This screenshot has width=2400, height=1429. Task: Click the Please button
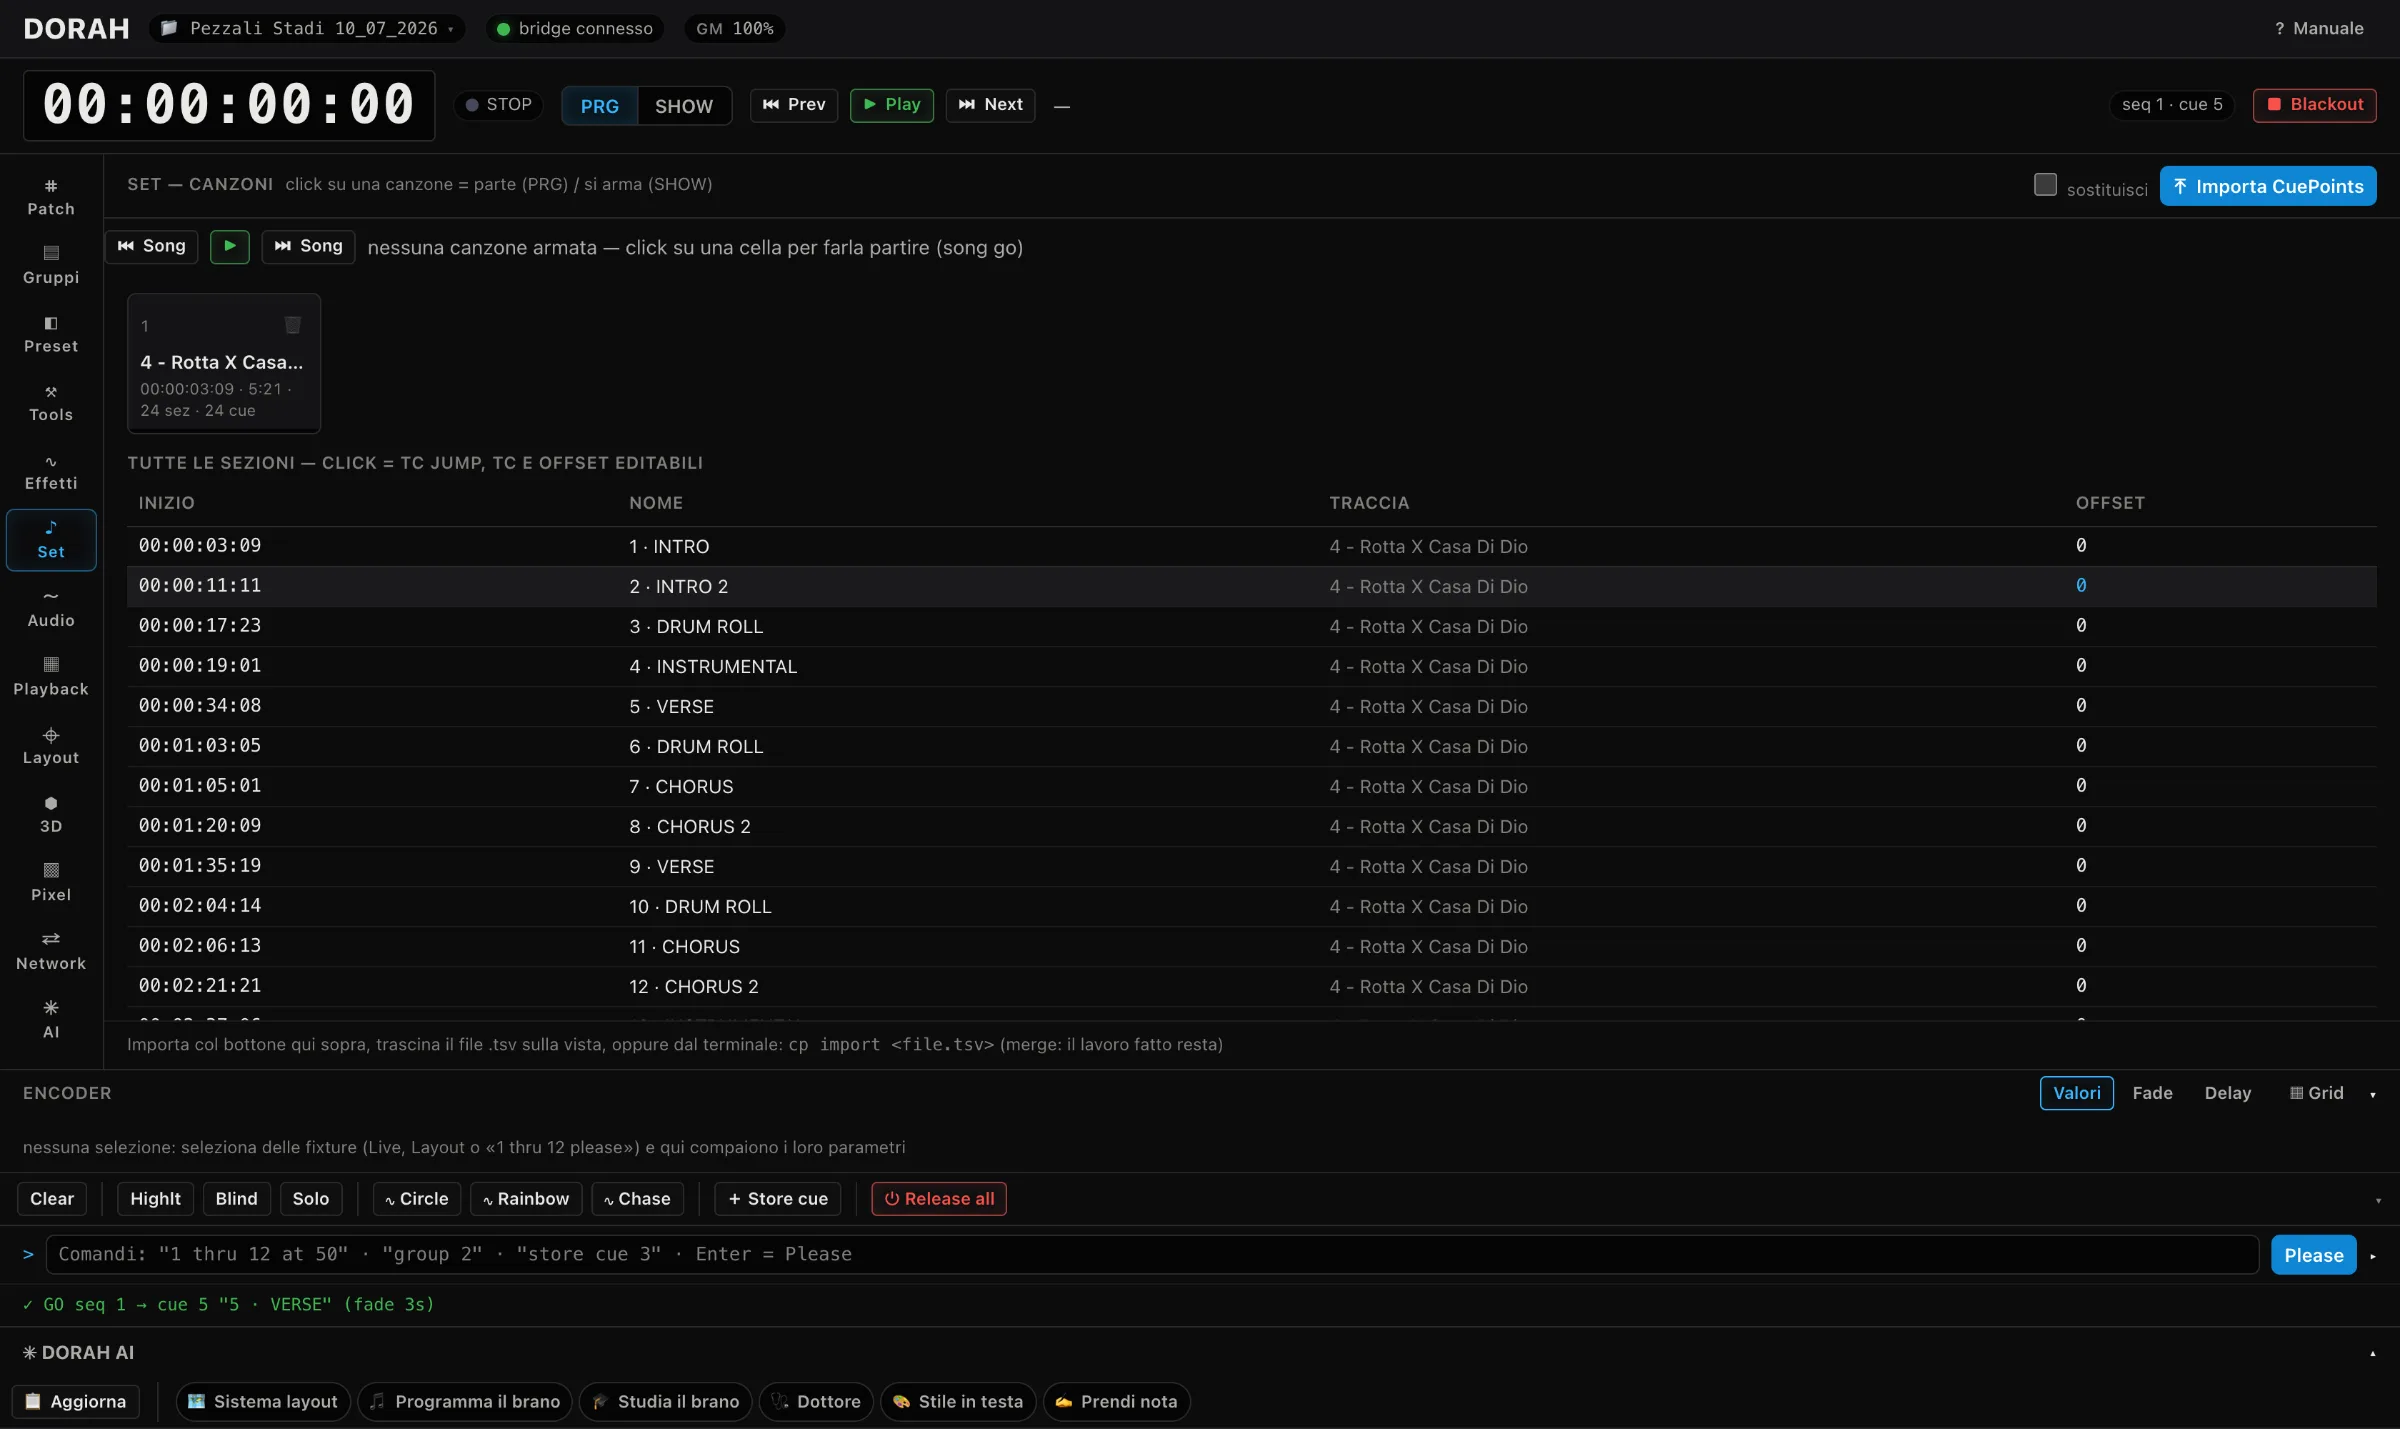coord(2314,1256)
